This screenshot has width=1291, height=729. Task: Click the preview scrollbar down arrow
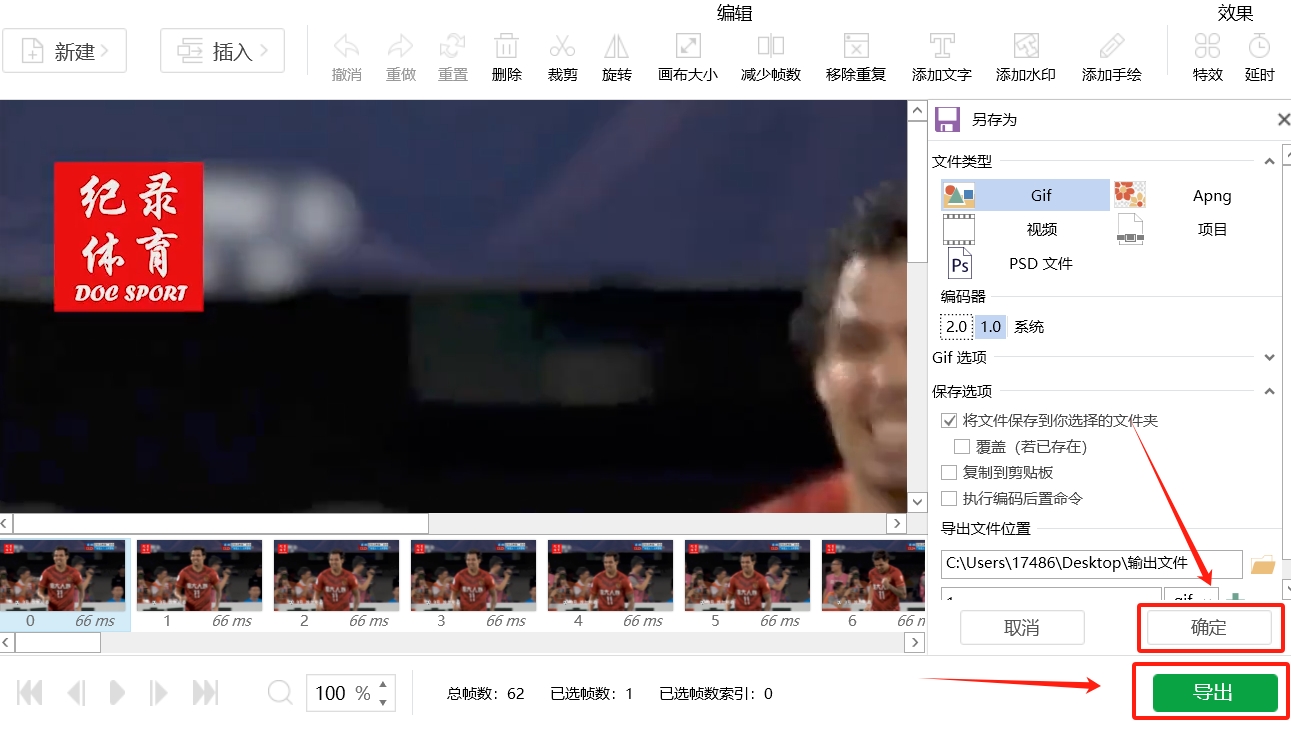click(x=917, y=502)
